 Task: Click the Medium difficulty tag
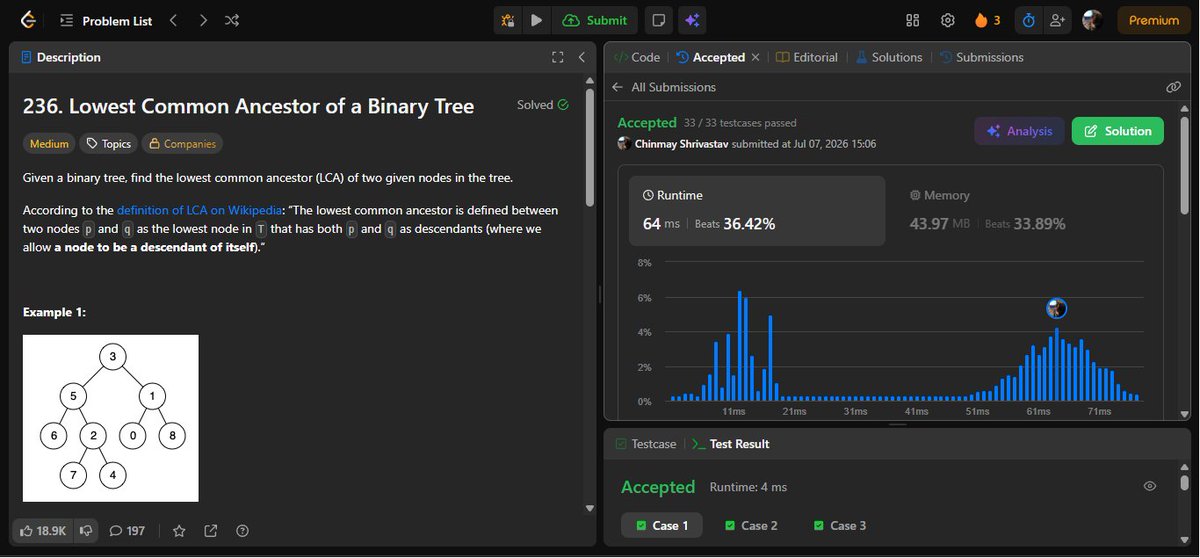point(49,144)
